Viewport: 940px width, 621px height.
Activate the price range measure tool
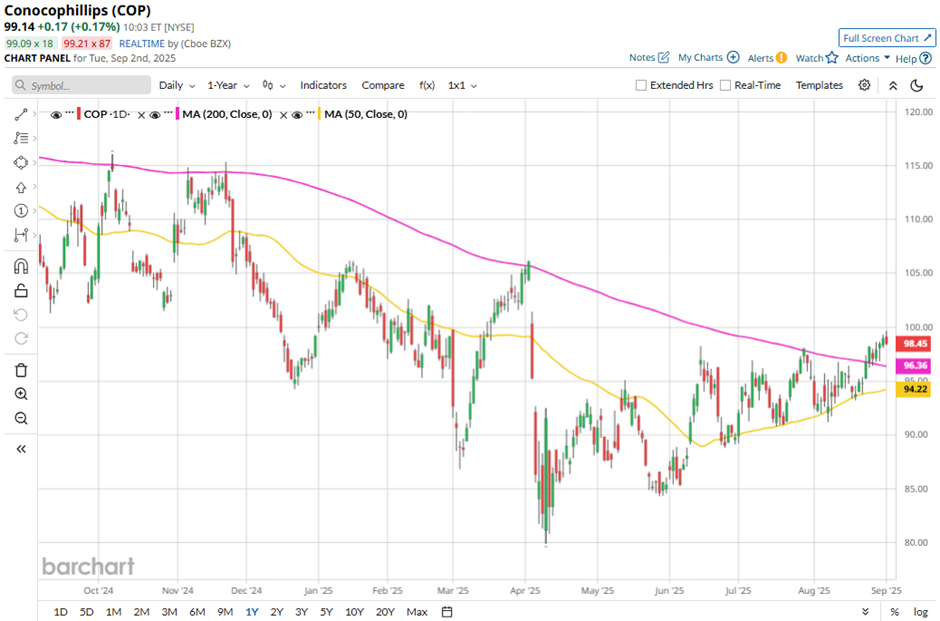[x=21, y=235]
